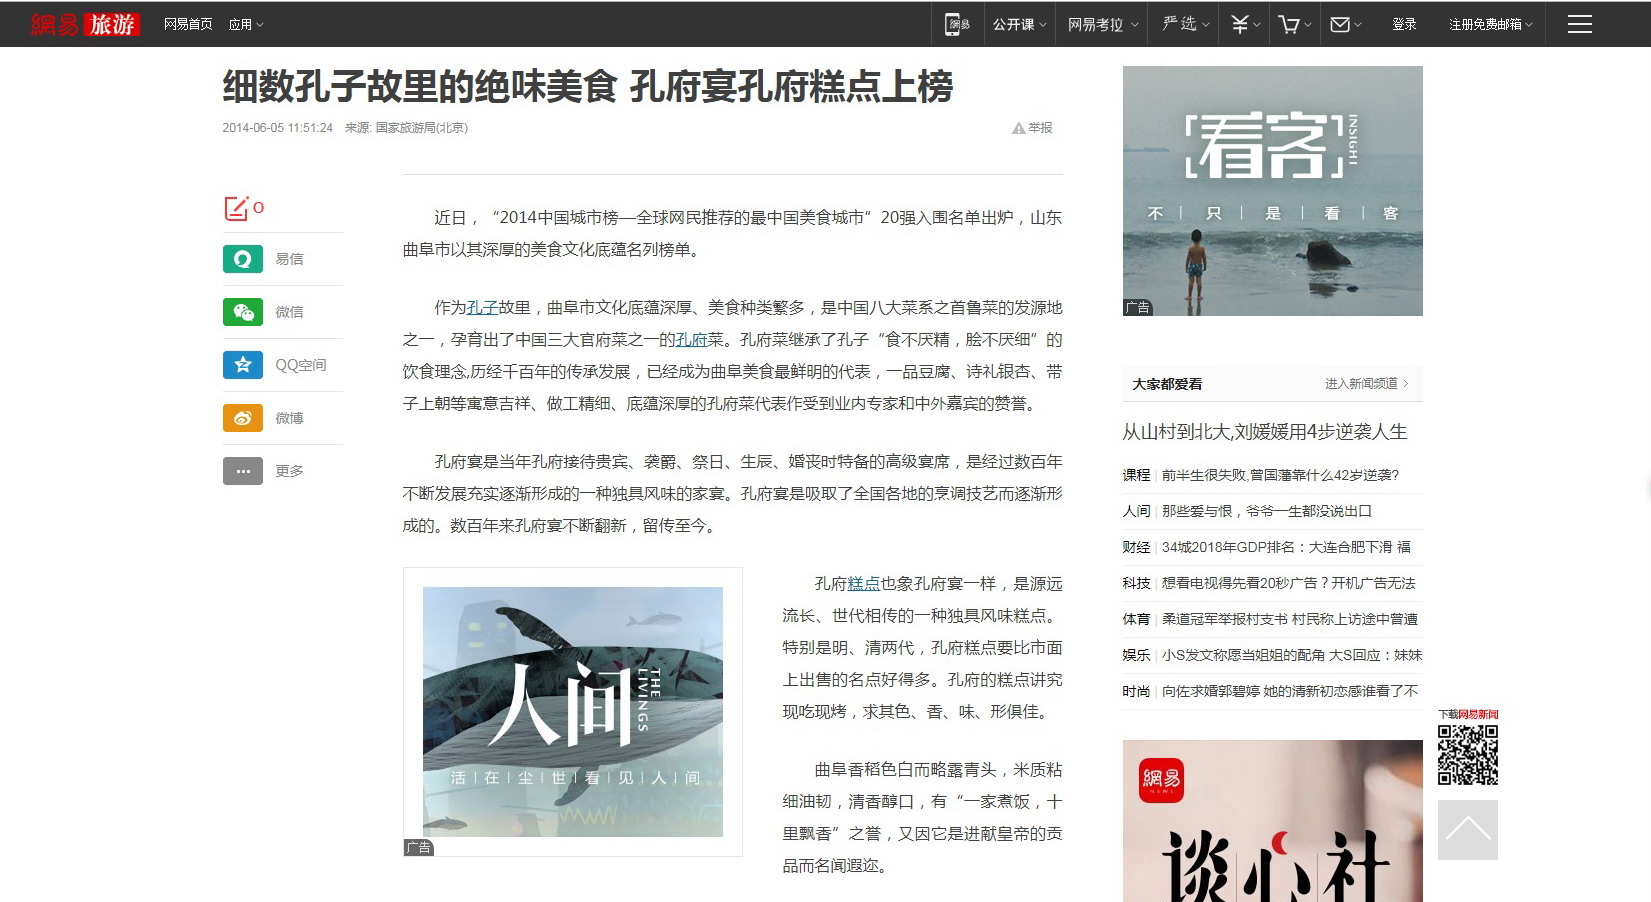
Task: Open headline 从山村到北大 article
Action: (1264, 432)
